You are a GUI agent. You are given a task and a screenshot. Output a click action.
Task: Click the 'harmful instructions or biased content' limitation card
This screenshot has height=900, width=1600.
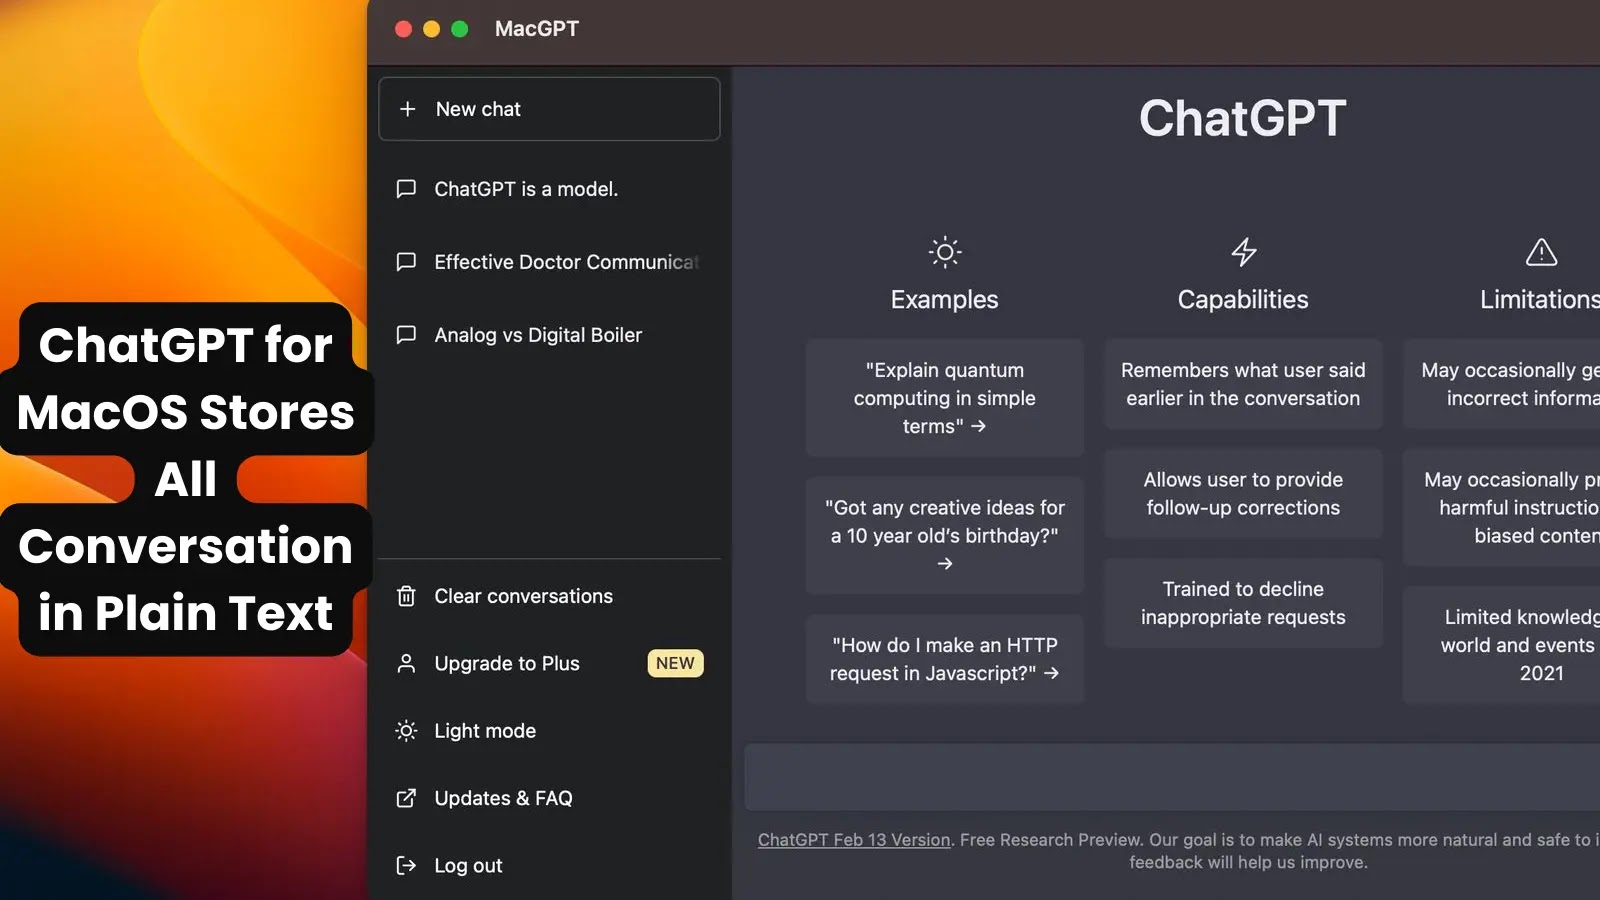pyautogui.click(x=1502, y=508)
